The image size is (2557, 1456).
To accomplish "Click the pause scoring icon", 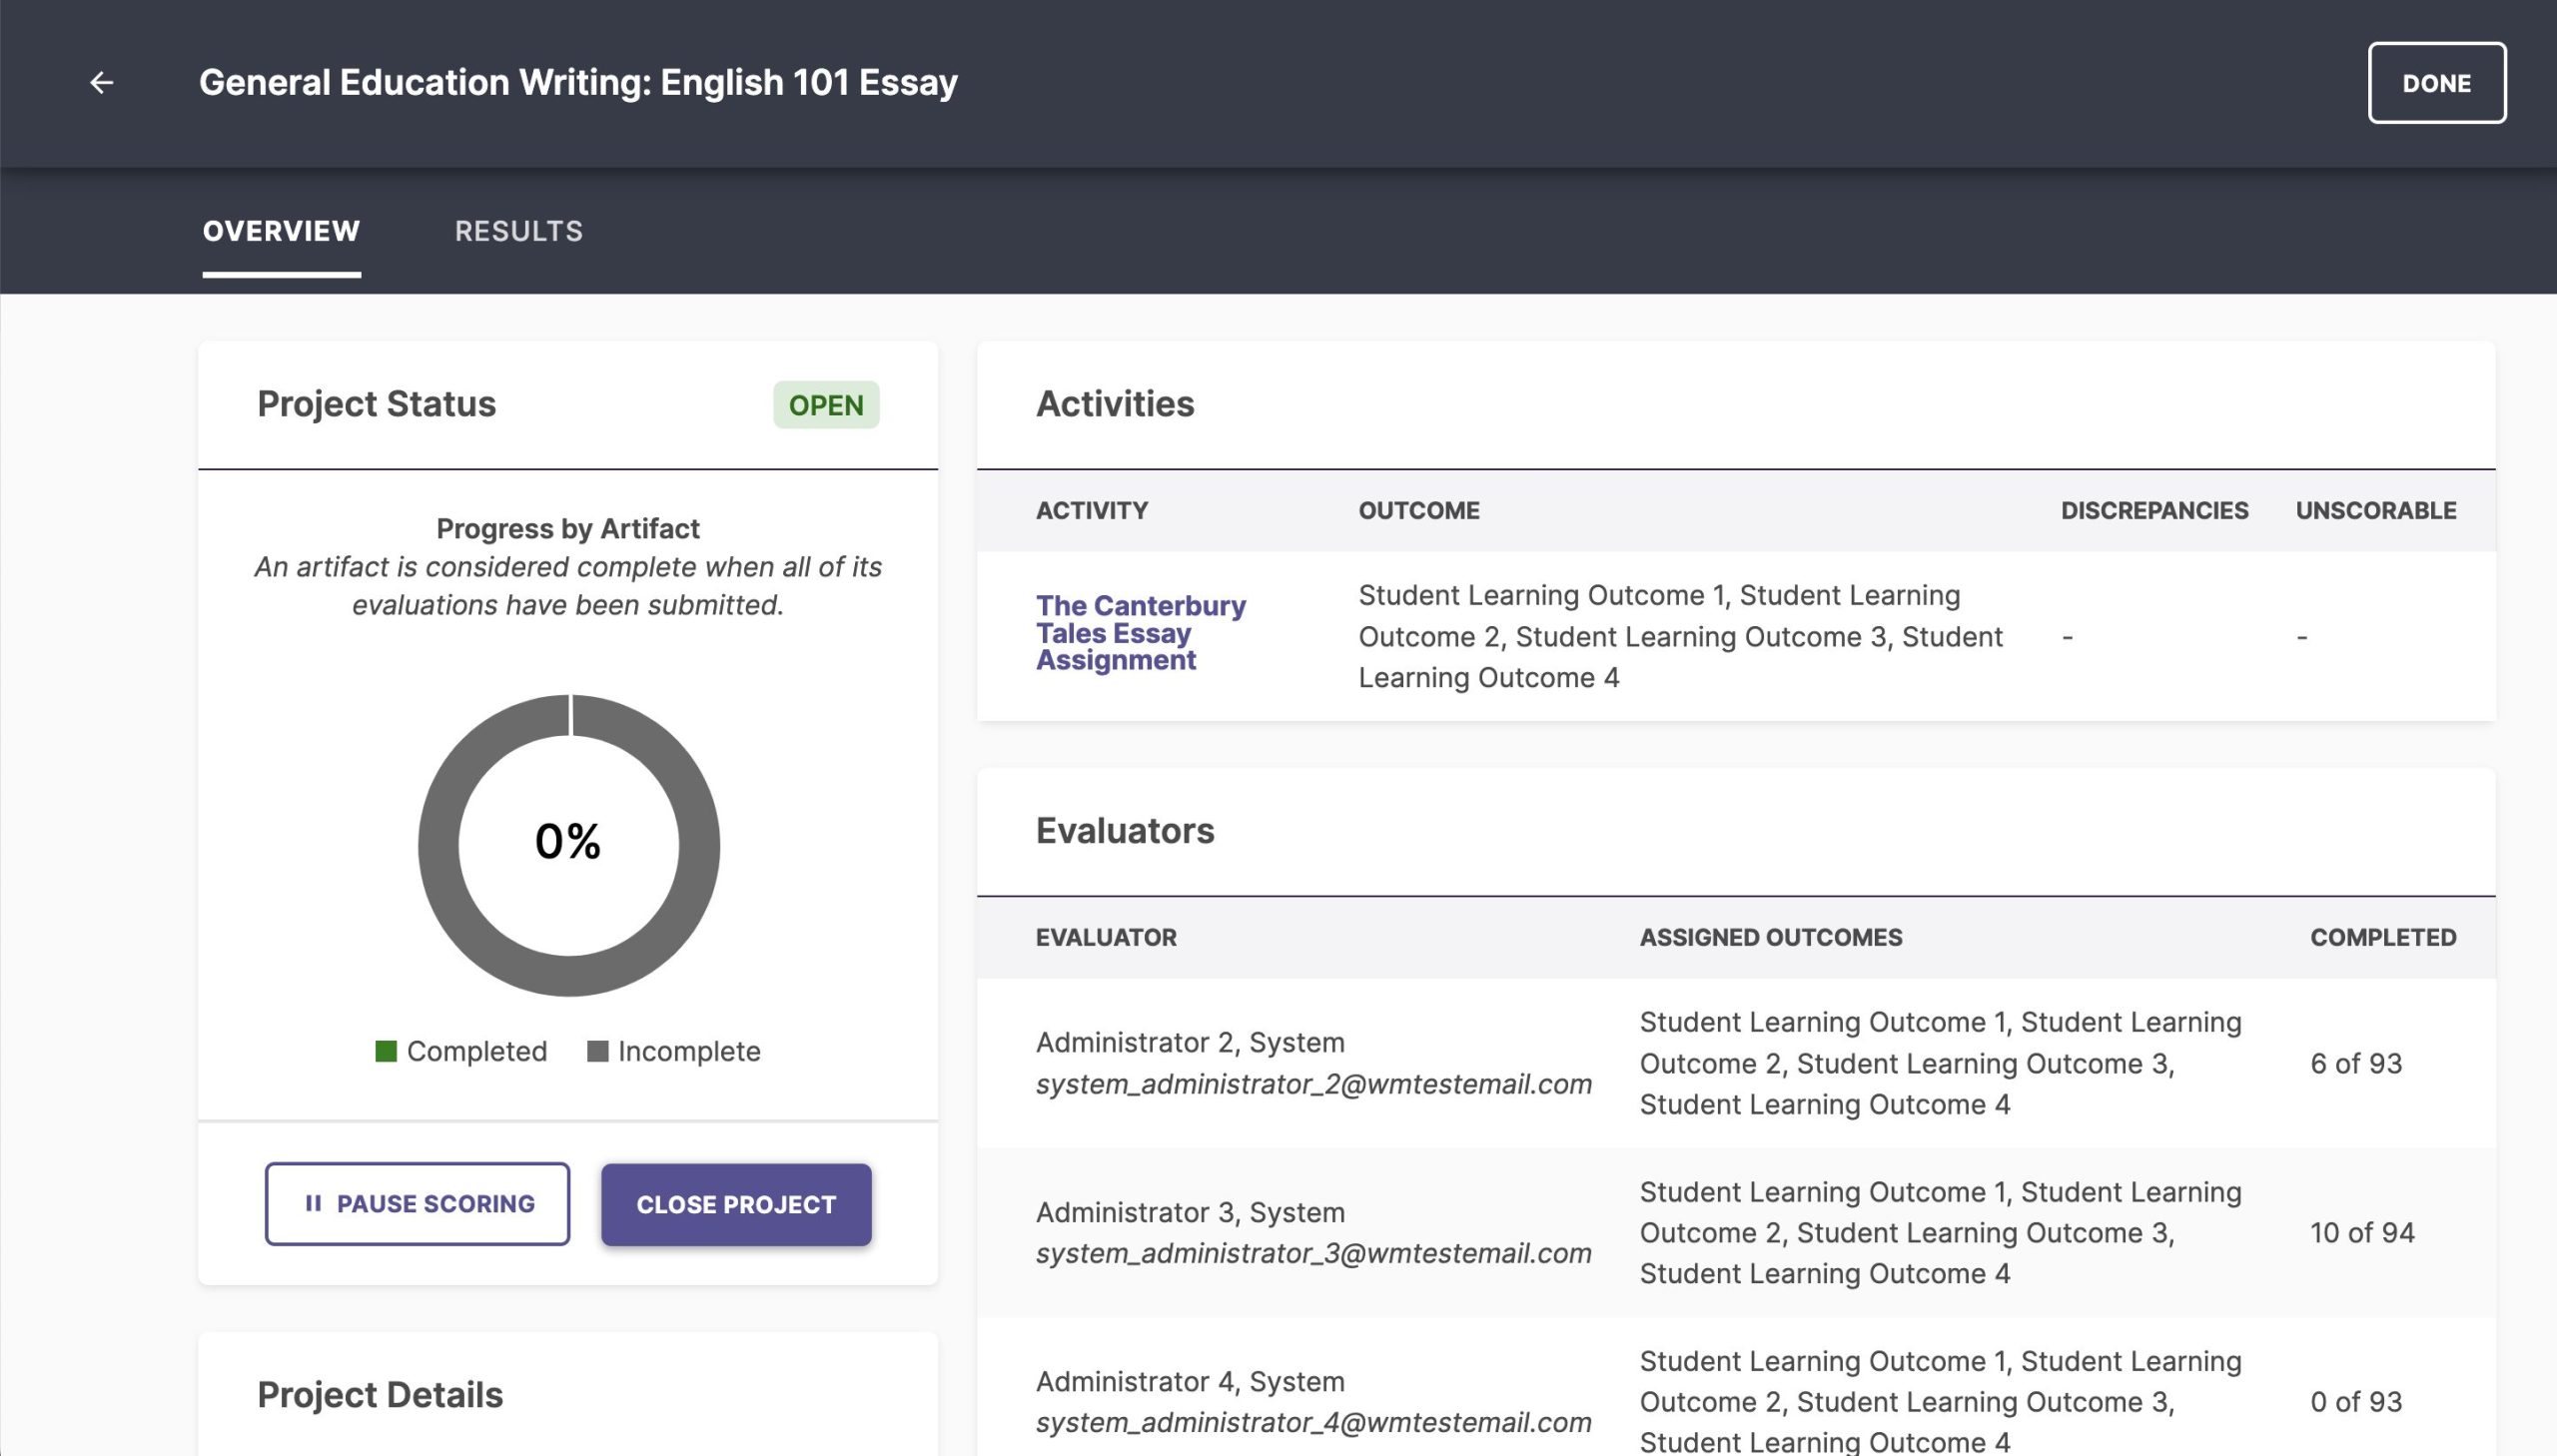I will (x=313, y=1203).
